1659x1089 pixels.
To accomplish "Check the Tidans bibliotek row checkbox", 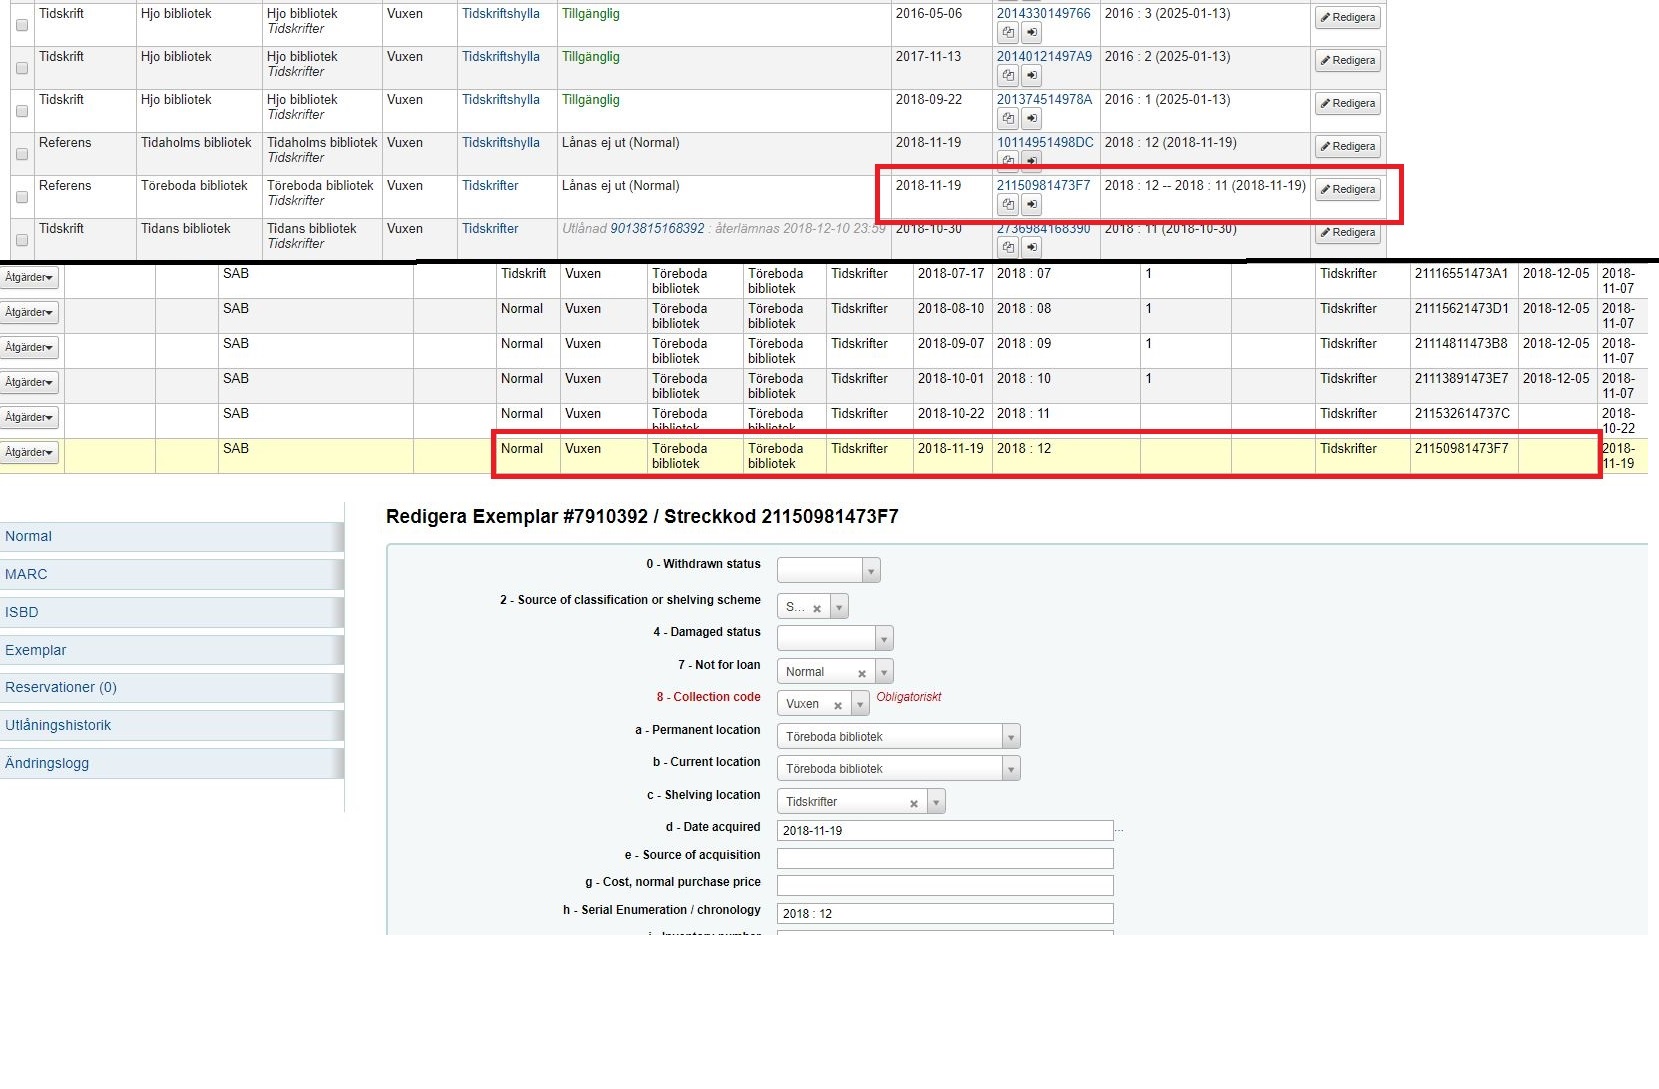I will (x=22, y=240).
